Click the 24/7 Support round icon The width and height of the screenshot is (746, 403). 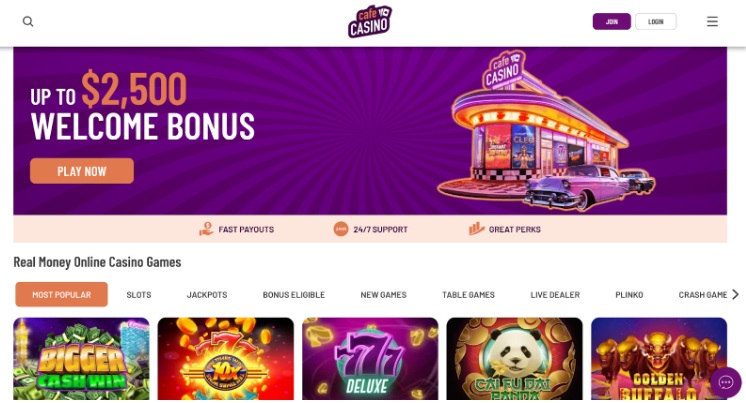pos(341,229)
